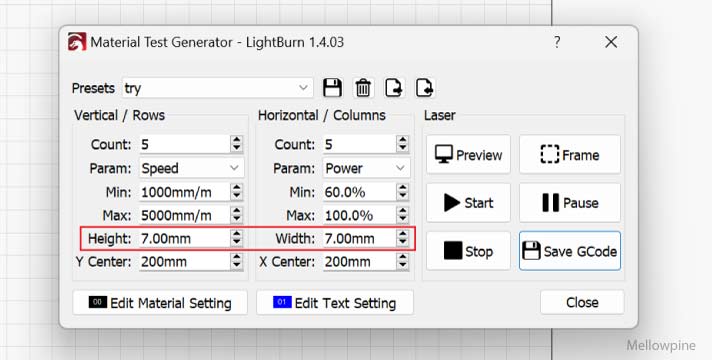Open the Presets dropdown showing 'try'
This screenshot has height=360, width=712.
[218, 88]
